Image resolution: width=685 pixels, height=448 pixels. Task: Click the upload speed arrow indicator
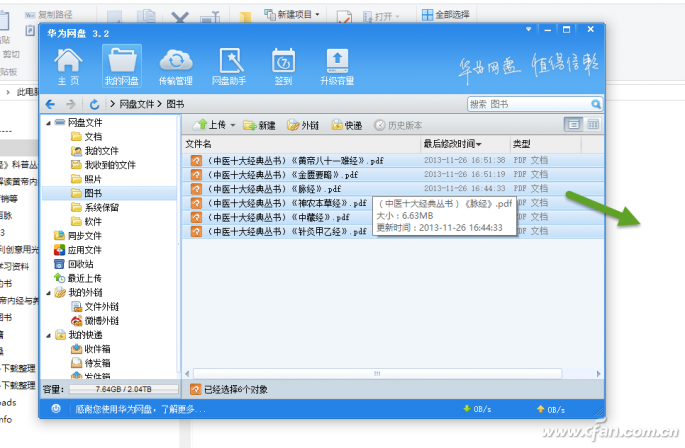coord(540,409)
